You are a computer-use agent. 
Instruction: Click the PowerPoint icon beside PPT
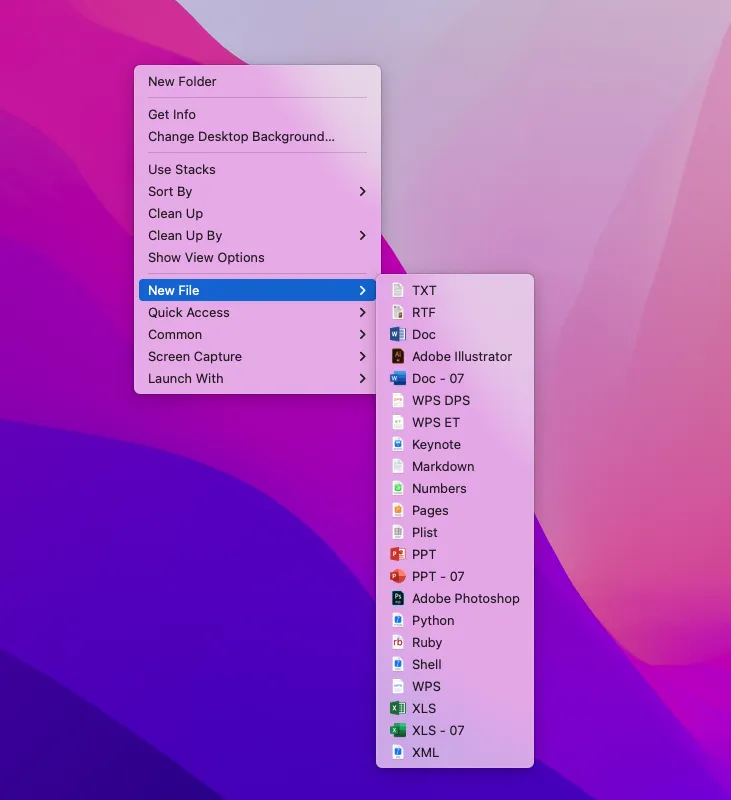[x=398, y=554]
